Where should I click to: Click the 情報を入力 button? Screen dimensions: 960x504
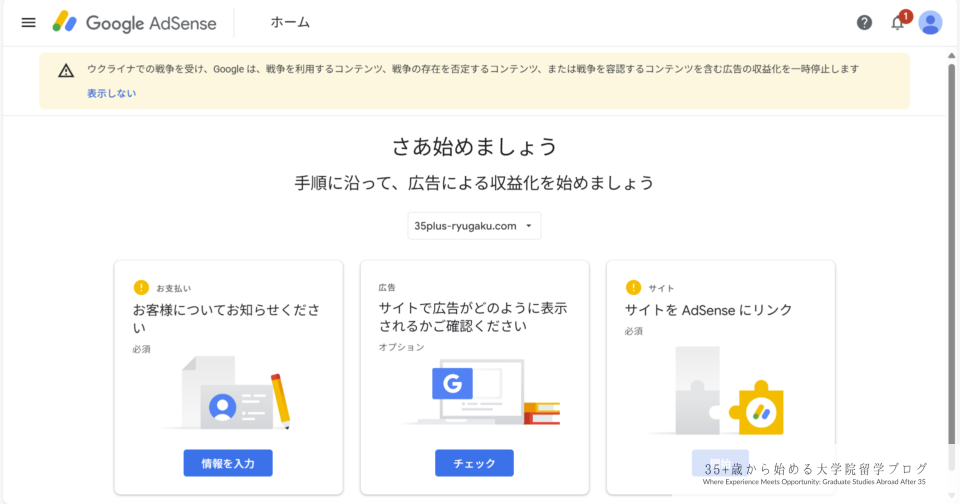(228, 463)
